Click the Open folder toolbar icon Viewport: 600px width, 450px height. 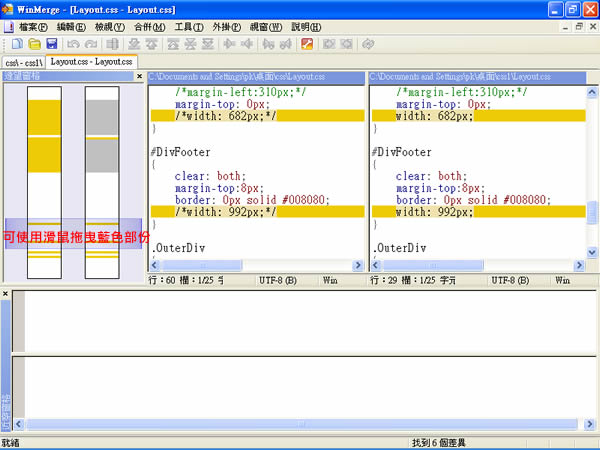pos(34,44)
